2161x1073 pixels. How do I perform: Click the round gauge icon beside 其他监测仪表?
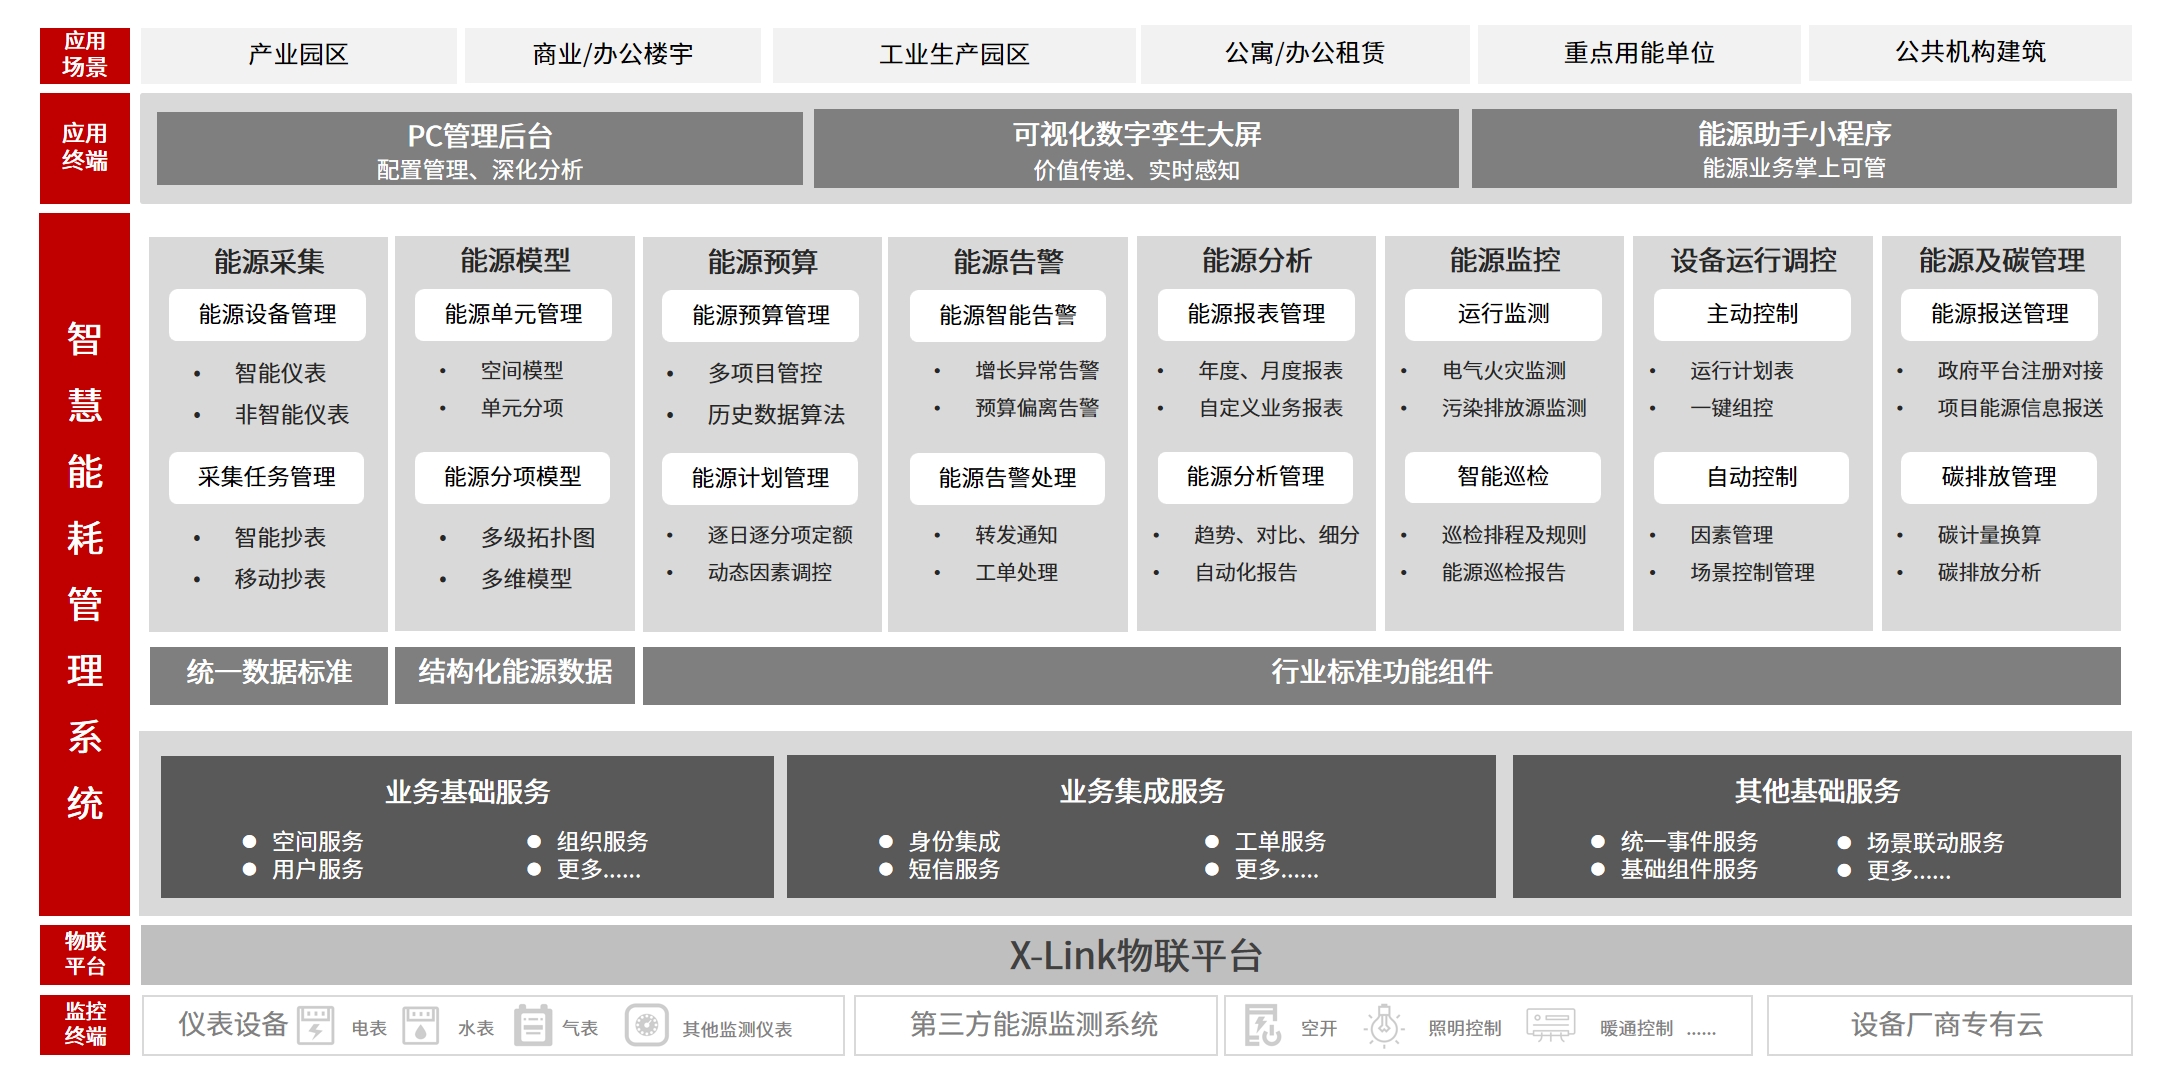pos(646,1025)
